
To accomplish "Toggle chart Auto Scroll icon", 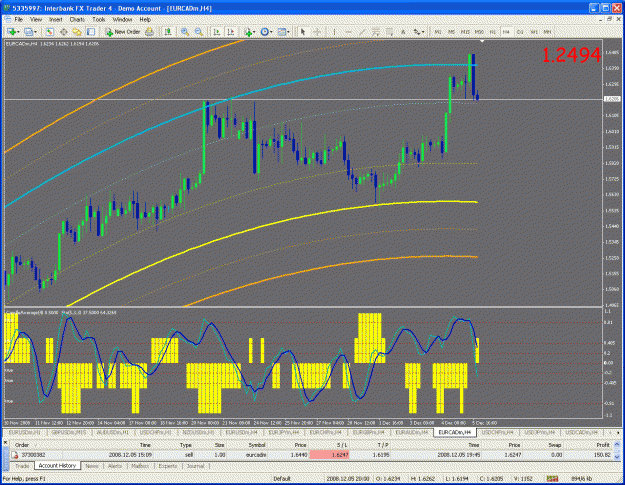I will [x=217, y=32].
